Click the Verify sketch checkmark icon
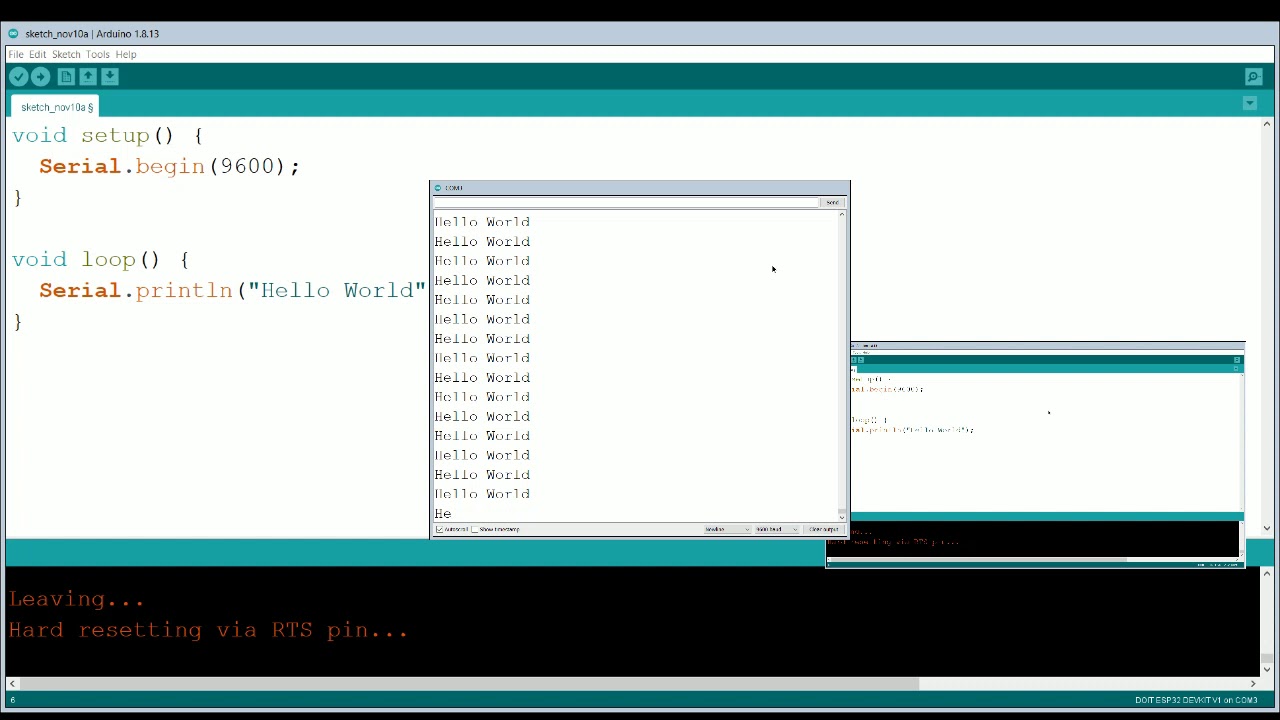The image size is (1280, 720). [x=18, y=77]
